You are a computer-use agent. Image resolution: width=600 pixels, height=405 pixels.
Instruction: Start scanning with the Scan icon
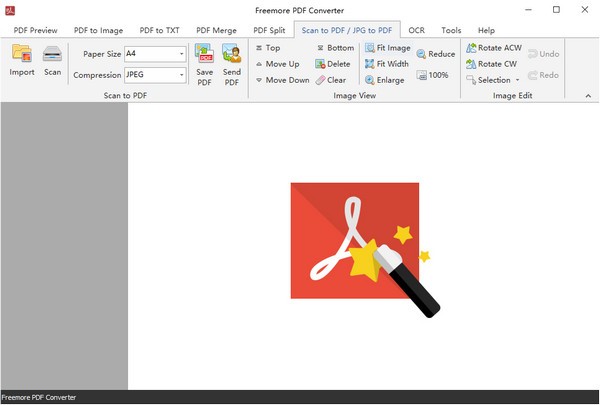52,54
